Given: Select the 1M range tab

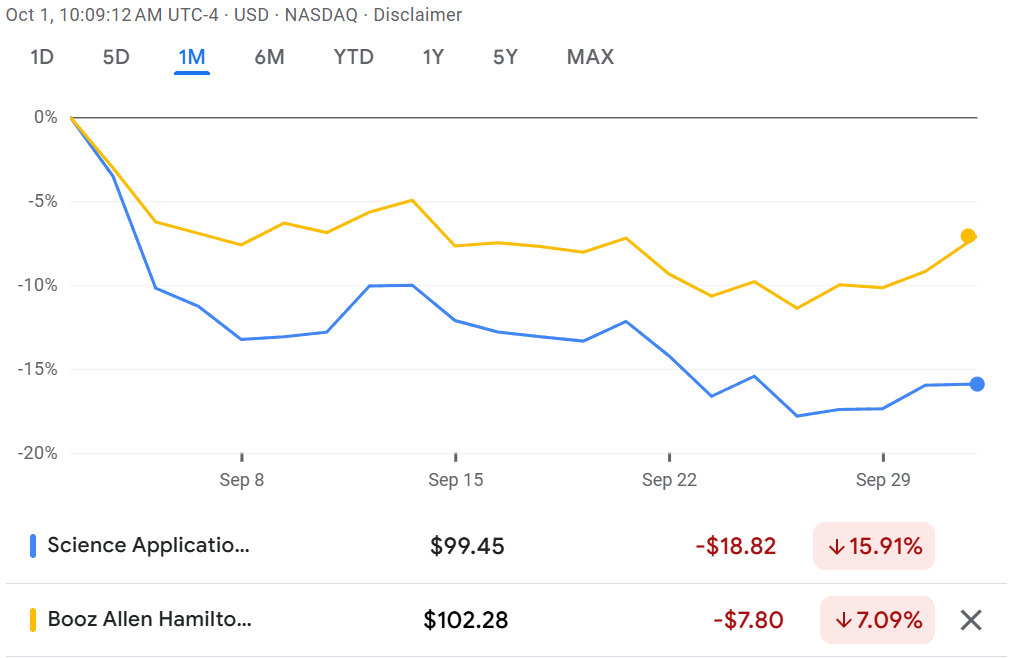Looking at the screenshot, I should coord(191,57).
